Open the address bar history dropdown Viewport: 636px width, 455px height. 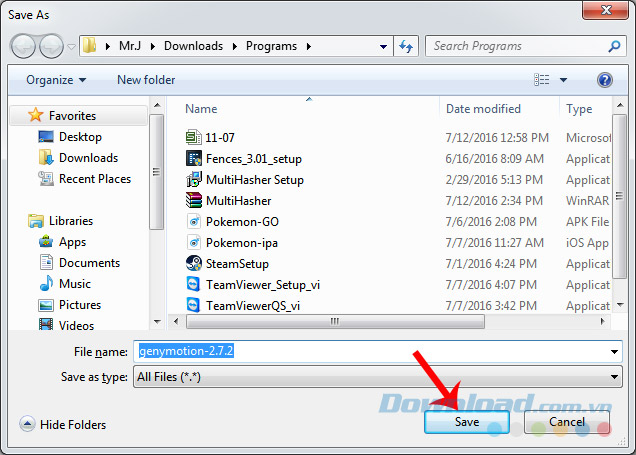pyautogui.click(x=383, y=47)
